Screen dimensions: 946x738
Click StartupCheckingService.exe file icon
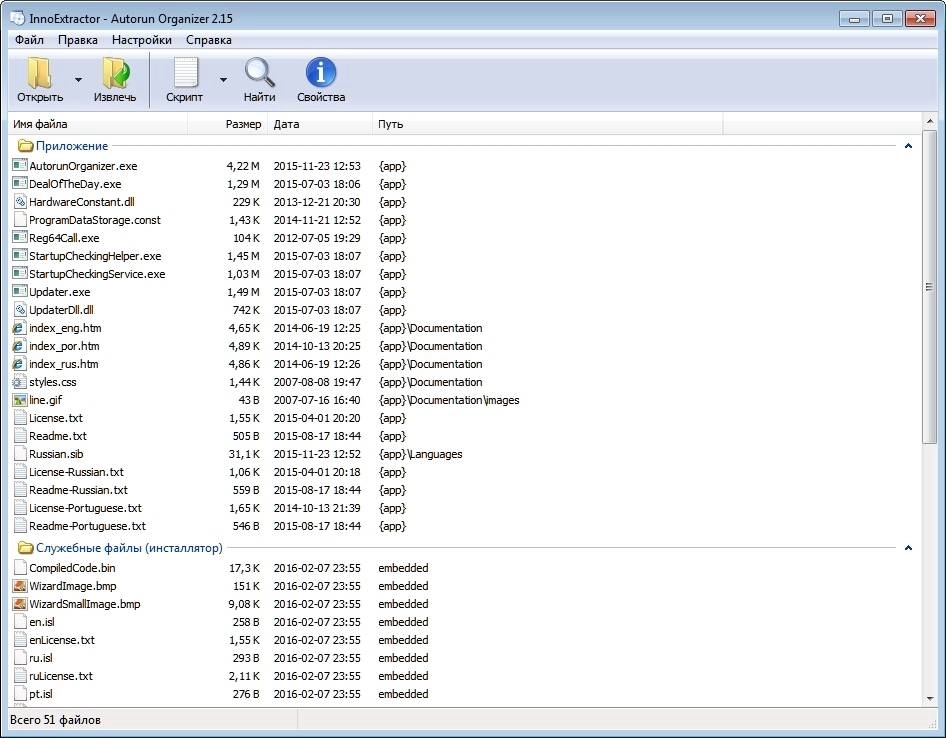click(20, 273)
